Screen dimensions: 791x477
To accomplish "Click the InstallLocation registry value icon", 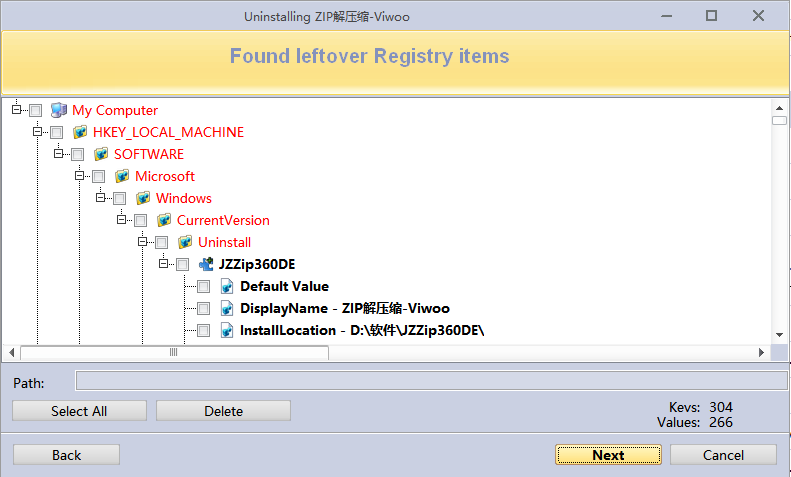I will tap(227, 331).
